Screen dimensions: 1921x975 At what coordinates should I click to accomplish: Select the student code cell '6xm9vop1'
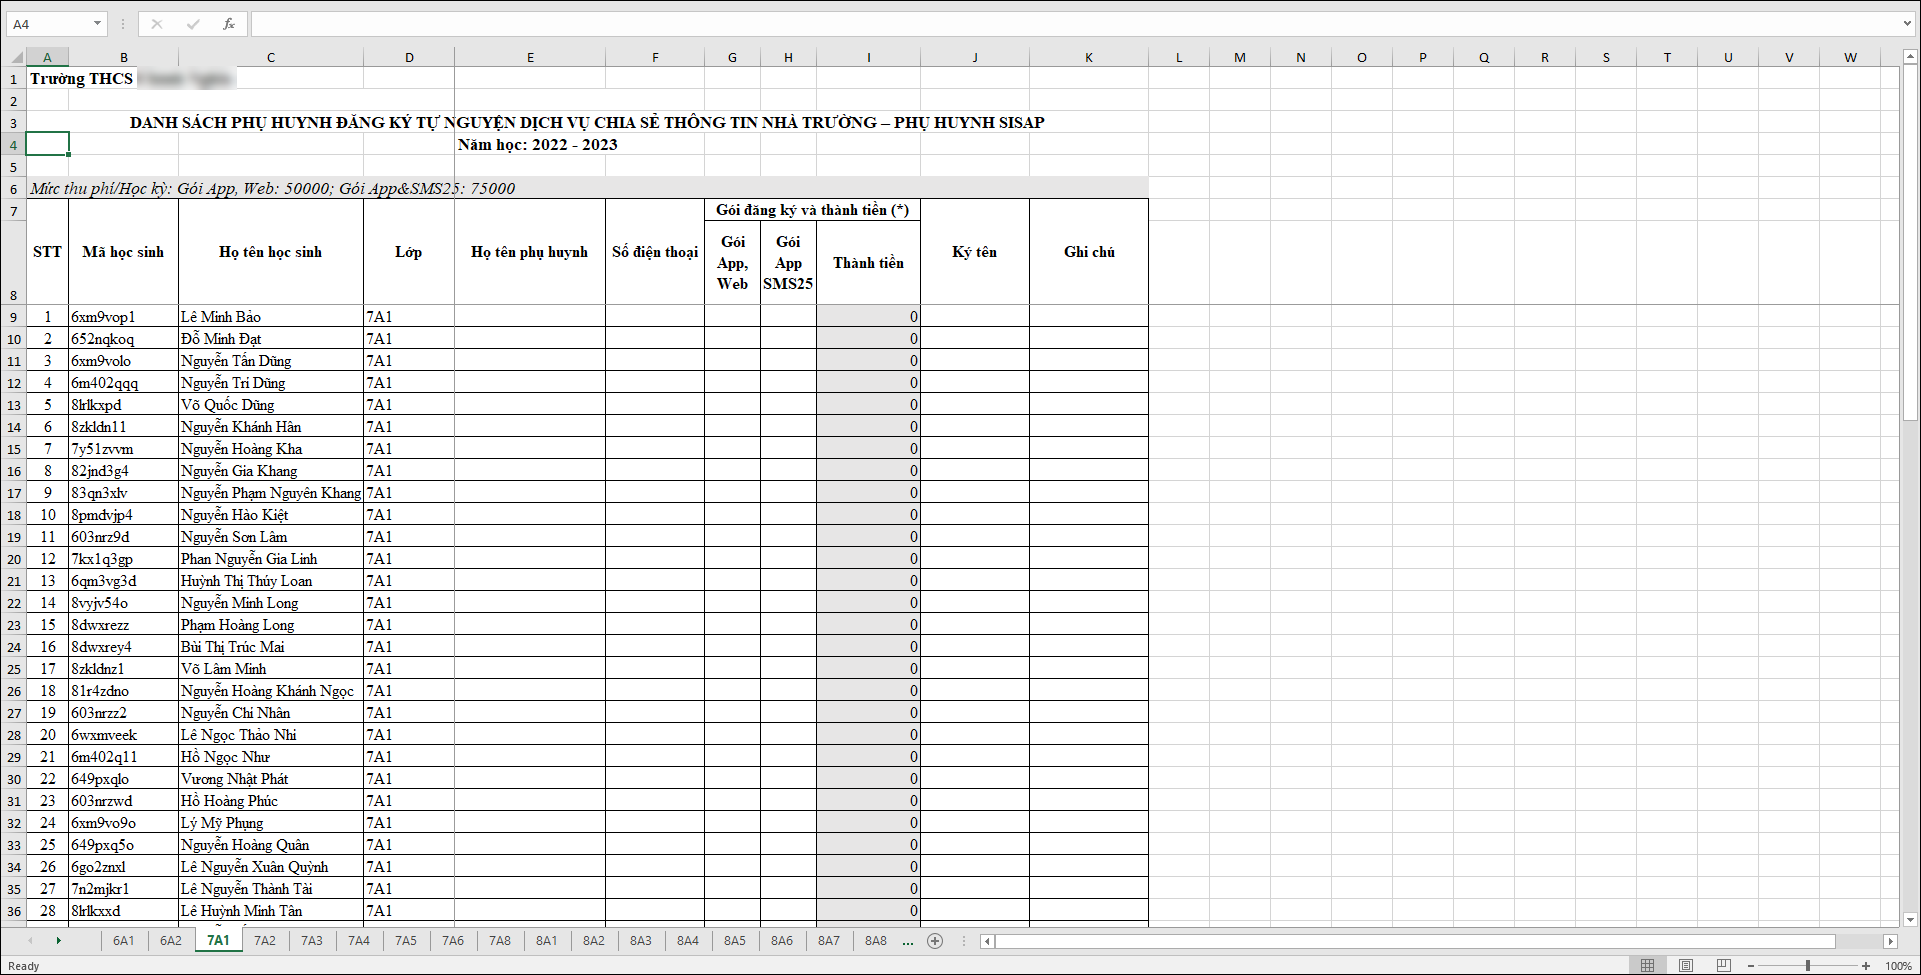pos(124,317)
